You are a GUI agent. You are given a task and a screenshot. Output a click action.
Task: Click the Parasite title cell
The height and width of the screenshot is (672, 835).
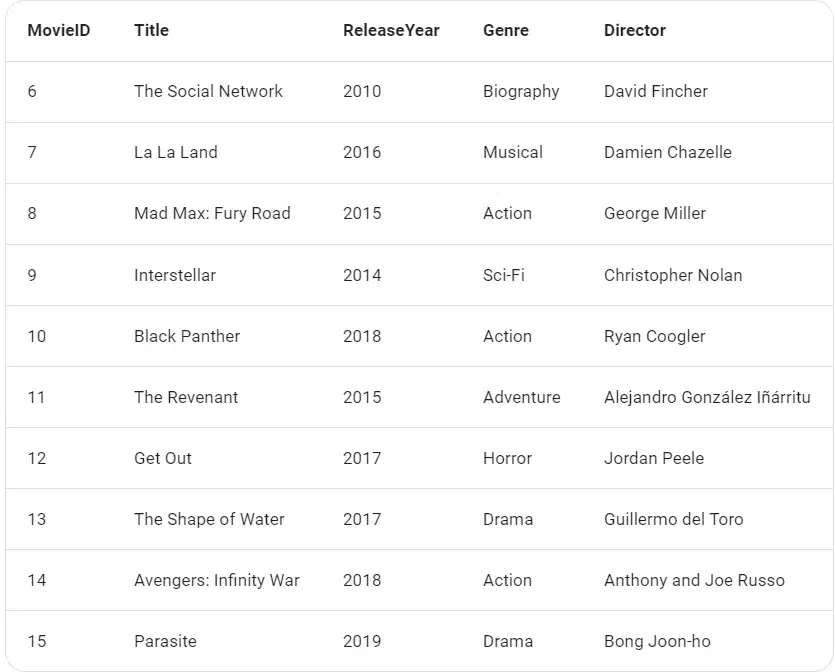click(165, 641)
